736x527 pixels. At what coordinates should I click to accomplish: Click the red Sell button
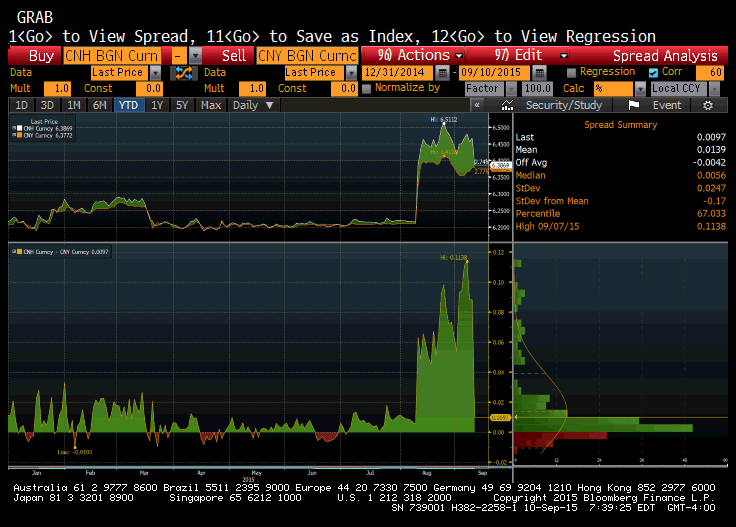click(229, 56)
